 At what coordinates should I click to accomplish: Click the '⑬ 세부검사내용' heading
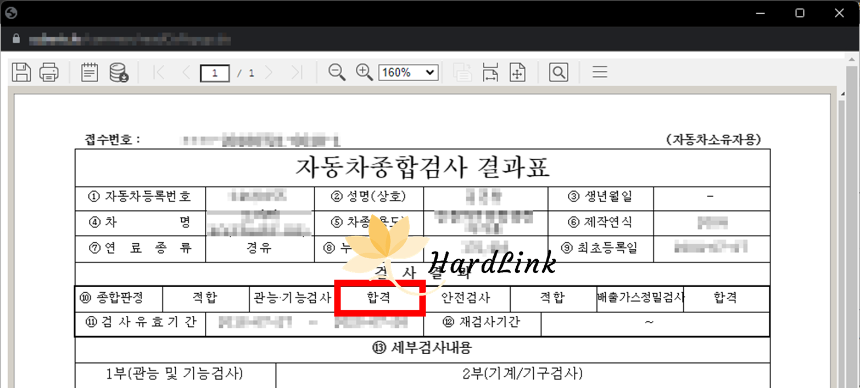422,348
